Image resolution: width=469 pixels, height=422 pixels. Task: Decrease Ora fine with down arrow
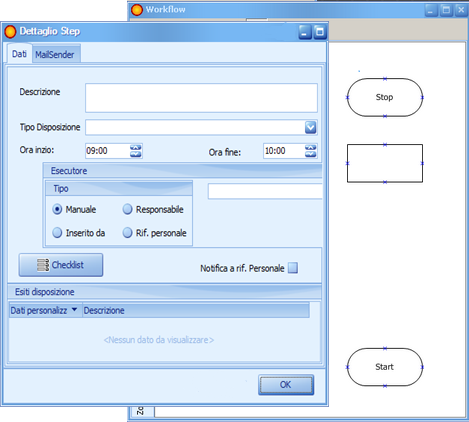click(x=311, y=154)
